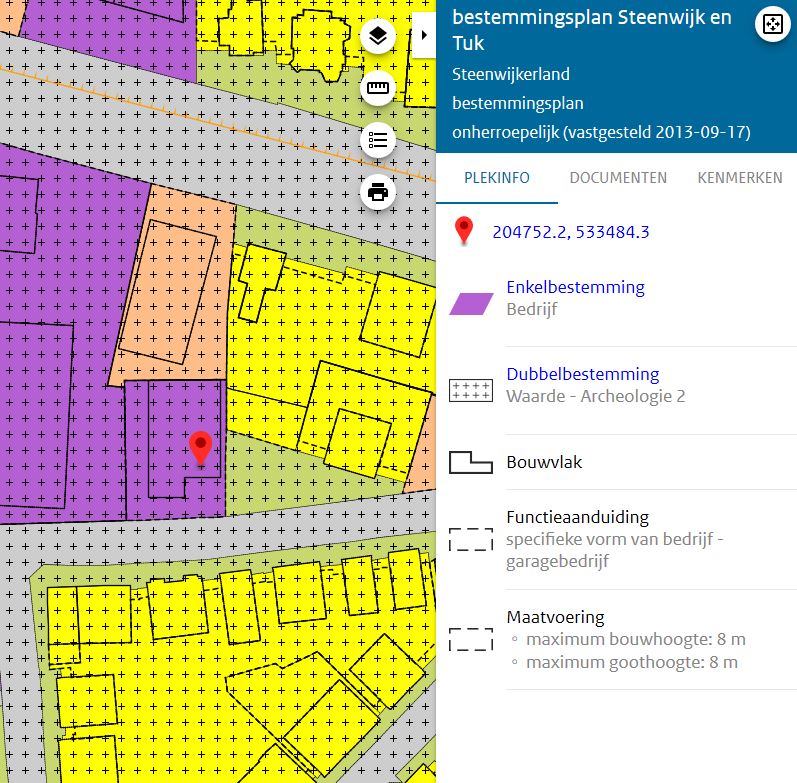Click the purple Bedrijf color swatch
The image size is (797, 783).
point(471,304)
